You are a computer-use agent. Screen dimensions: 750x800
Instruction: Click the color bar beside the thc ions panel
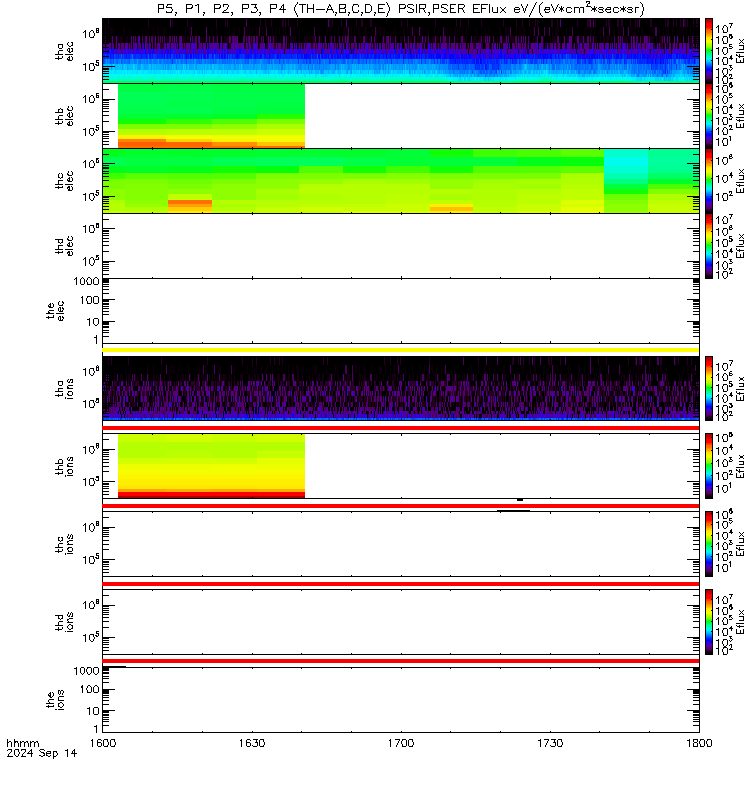point(709,544)
